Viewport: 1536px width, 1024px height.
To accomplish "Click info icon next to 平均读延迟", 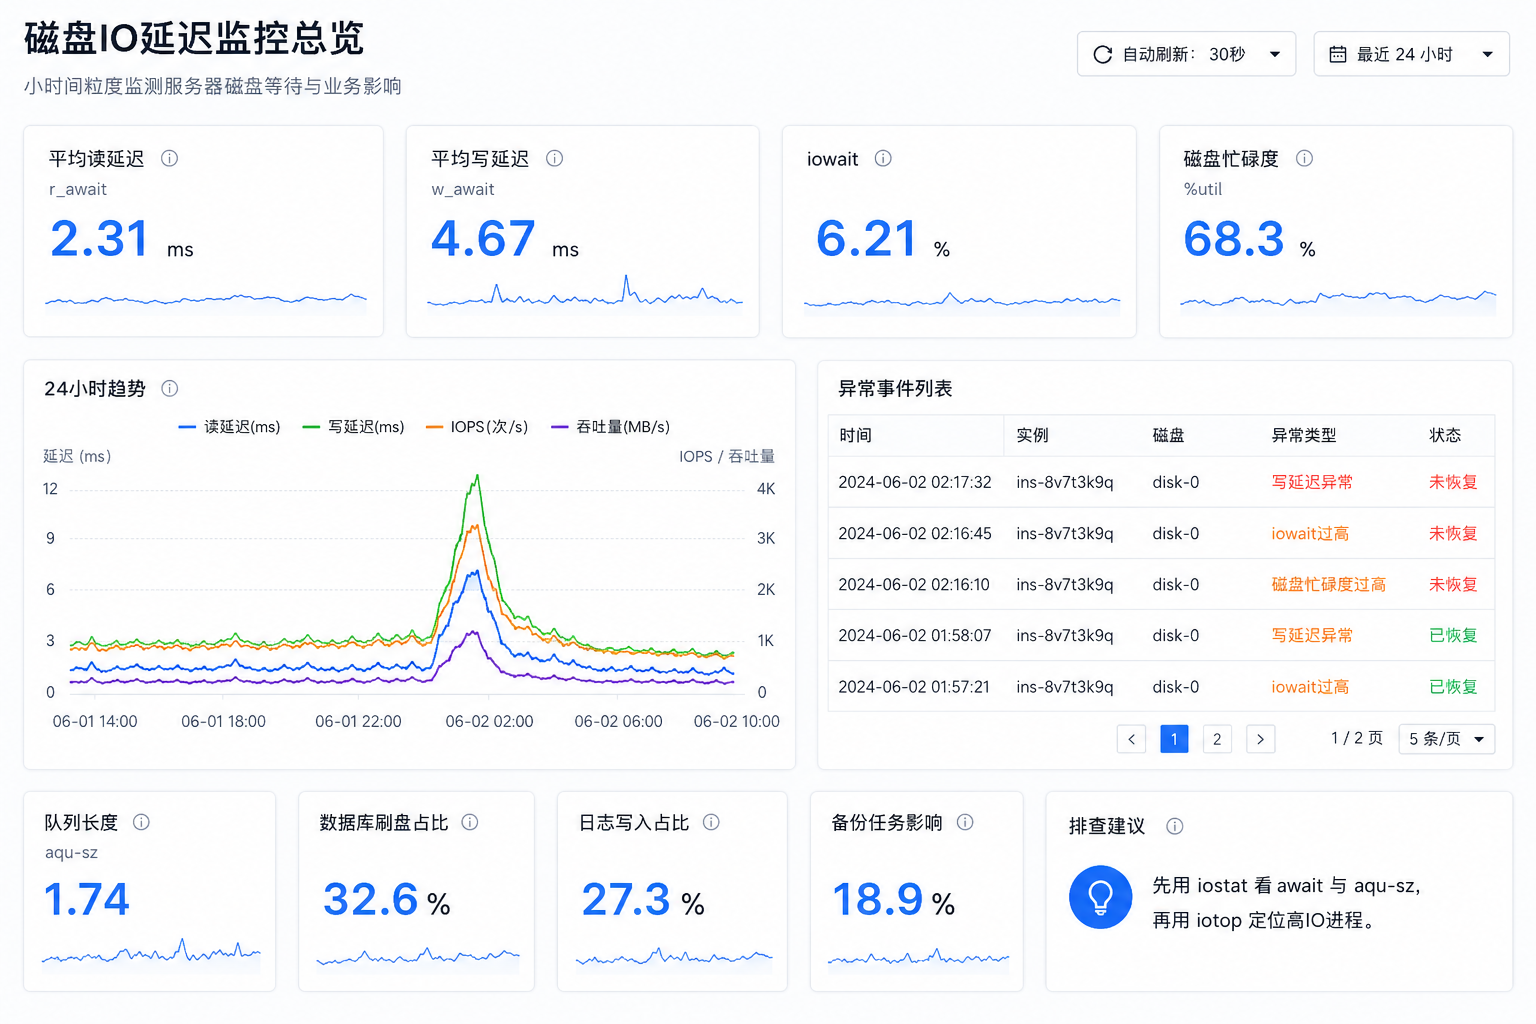I will tap(170, 158).
